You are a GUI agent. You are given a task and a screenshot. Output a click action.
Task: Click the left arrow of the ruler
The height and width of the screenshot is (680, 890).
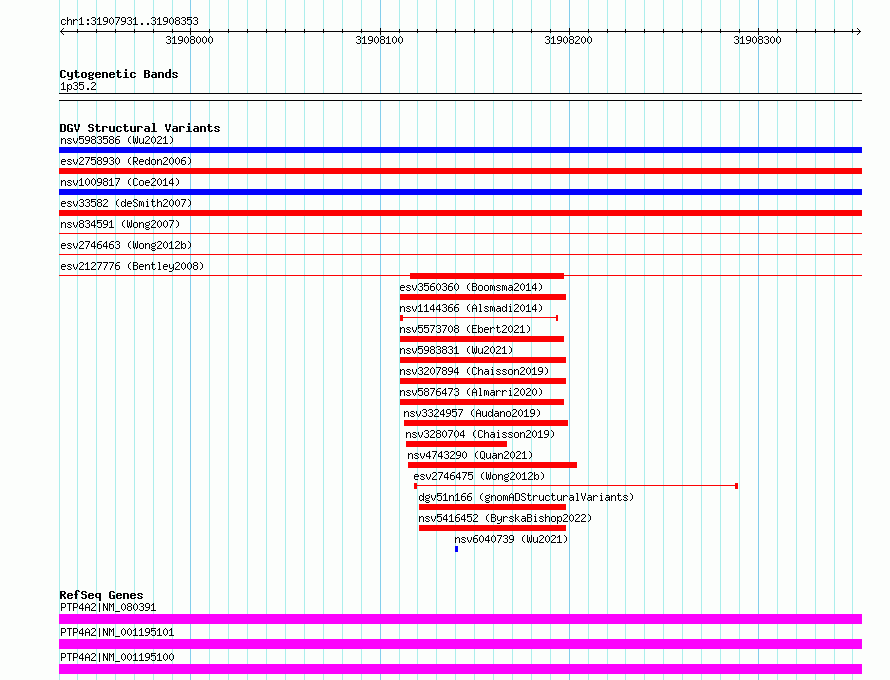pos(62,32)
